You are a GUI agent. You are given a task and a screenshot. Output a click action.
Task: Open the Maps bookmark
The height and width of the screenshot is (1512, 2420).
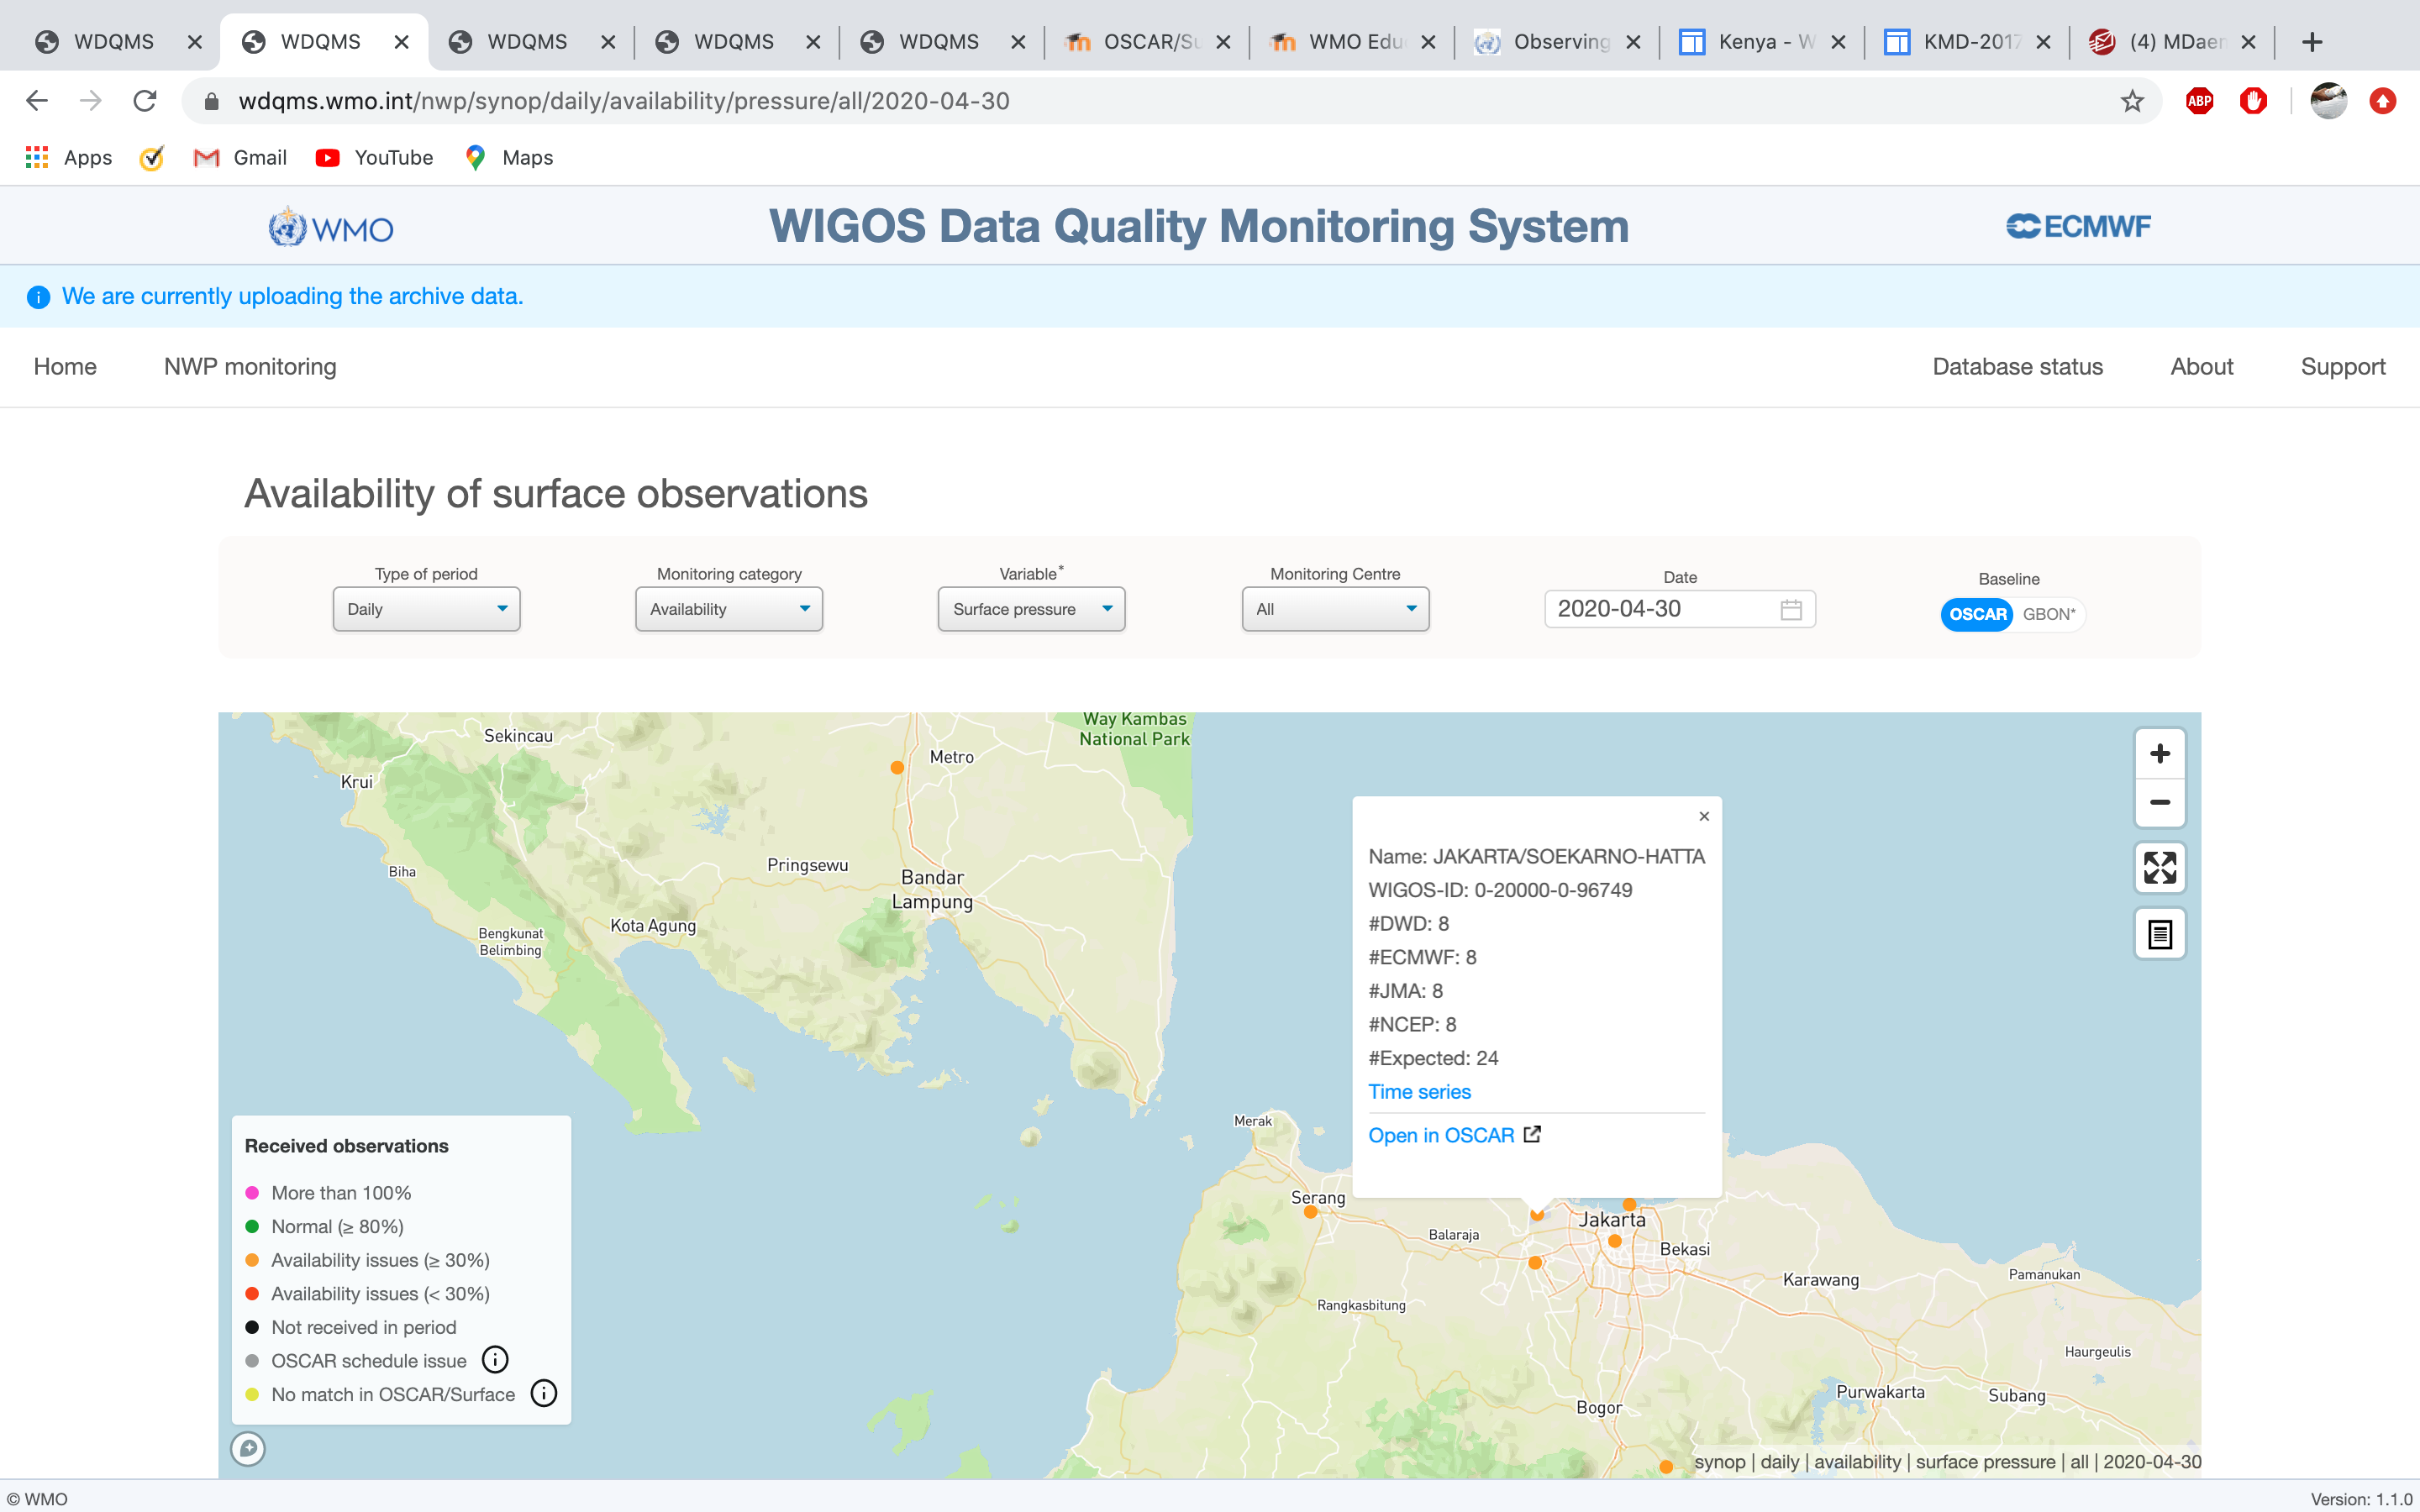(x=509, y=158)
